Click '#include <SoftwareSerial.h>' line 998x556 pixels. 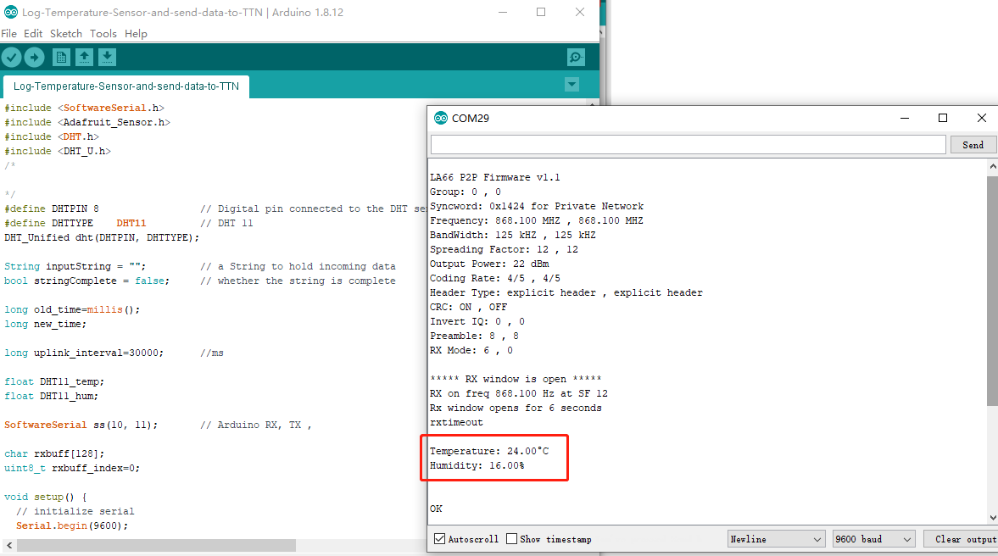pos(84,108)
